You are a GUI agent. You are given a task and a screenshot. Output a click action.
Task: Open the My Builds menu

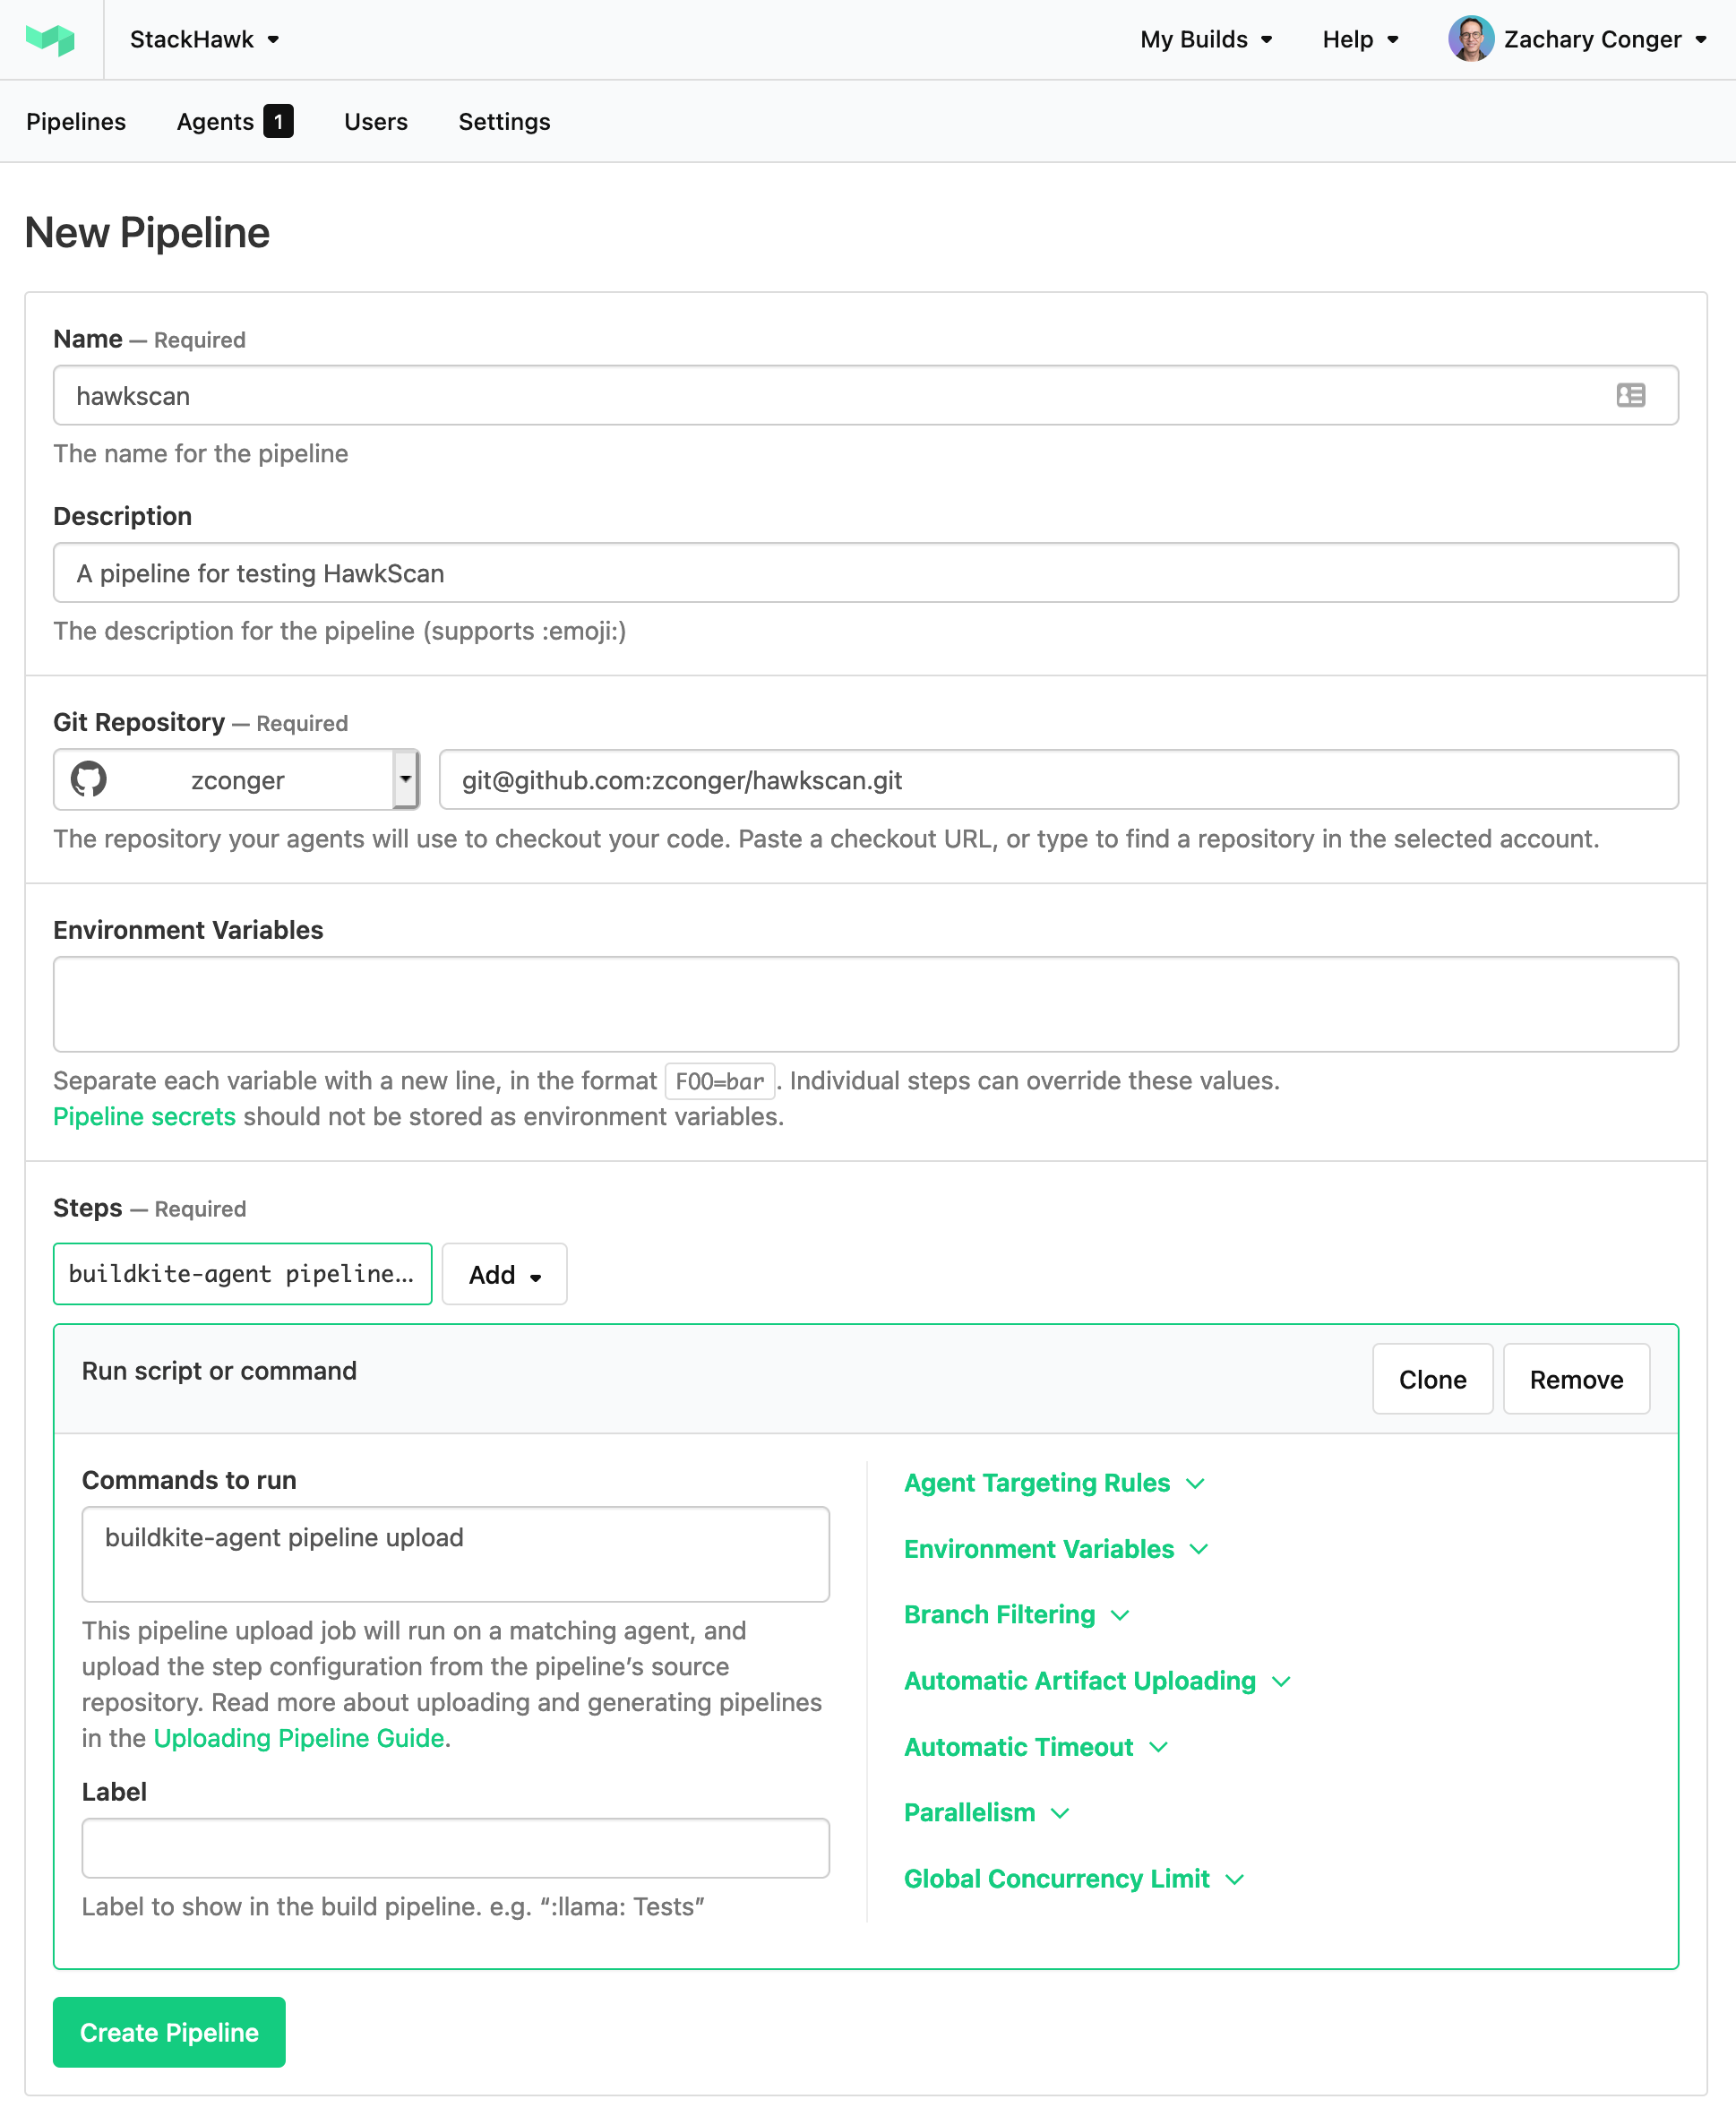click(x=1205, y=39)
